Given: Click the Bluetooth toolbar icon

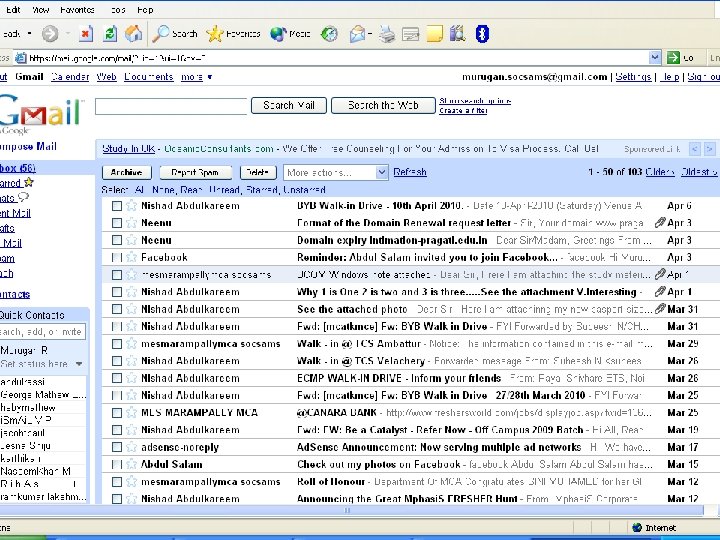Looking at the screenshot, I should coord(482,34).
